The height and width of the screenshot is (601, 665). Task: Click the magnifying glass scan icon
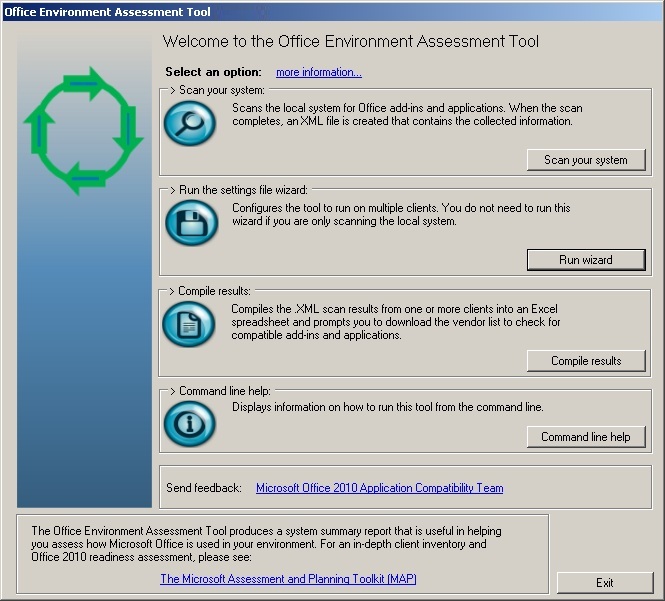click(x=190, y=123)
